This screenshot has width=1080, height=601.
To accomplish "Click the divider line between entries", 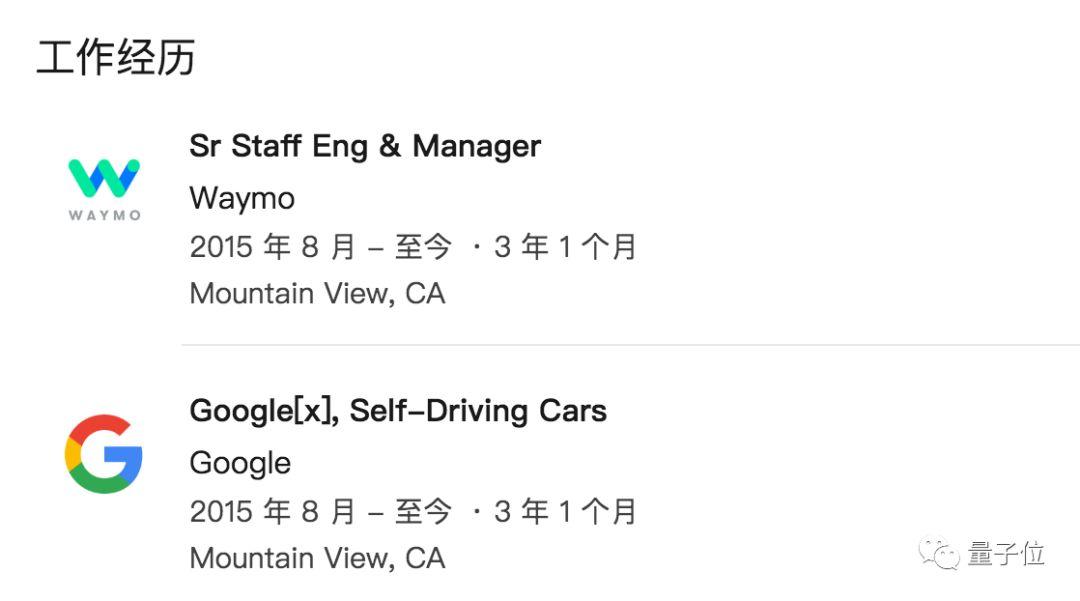I will 630,345.
